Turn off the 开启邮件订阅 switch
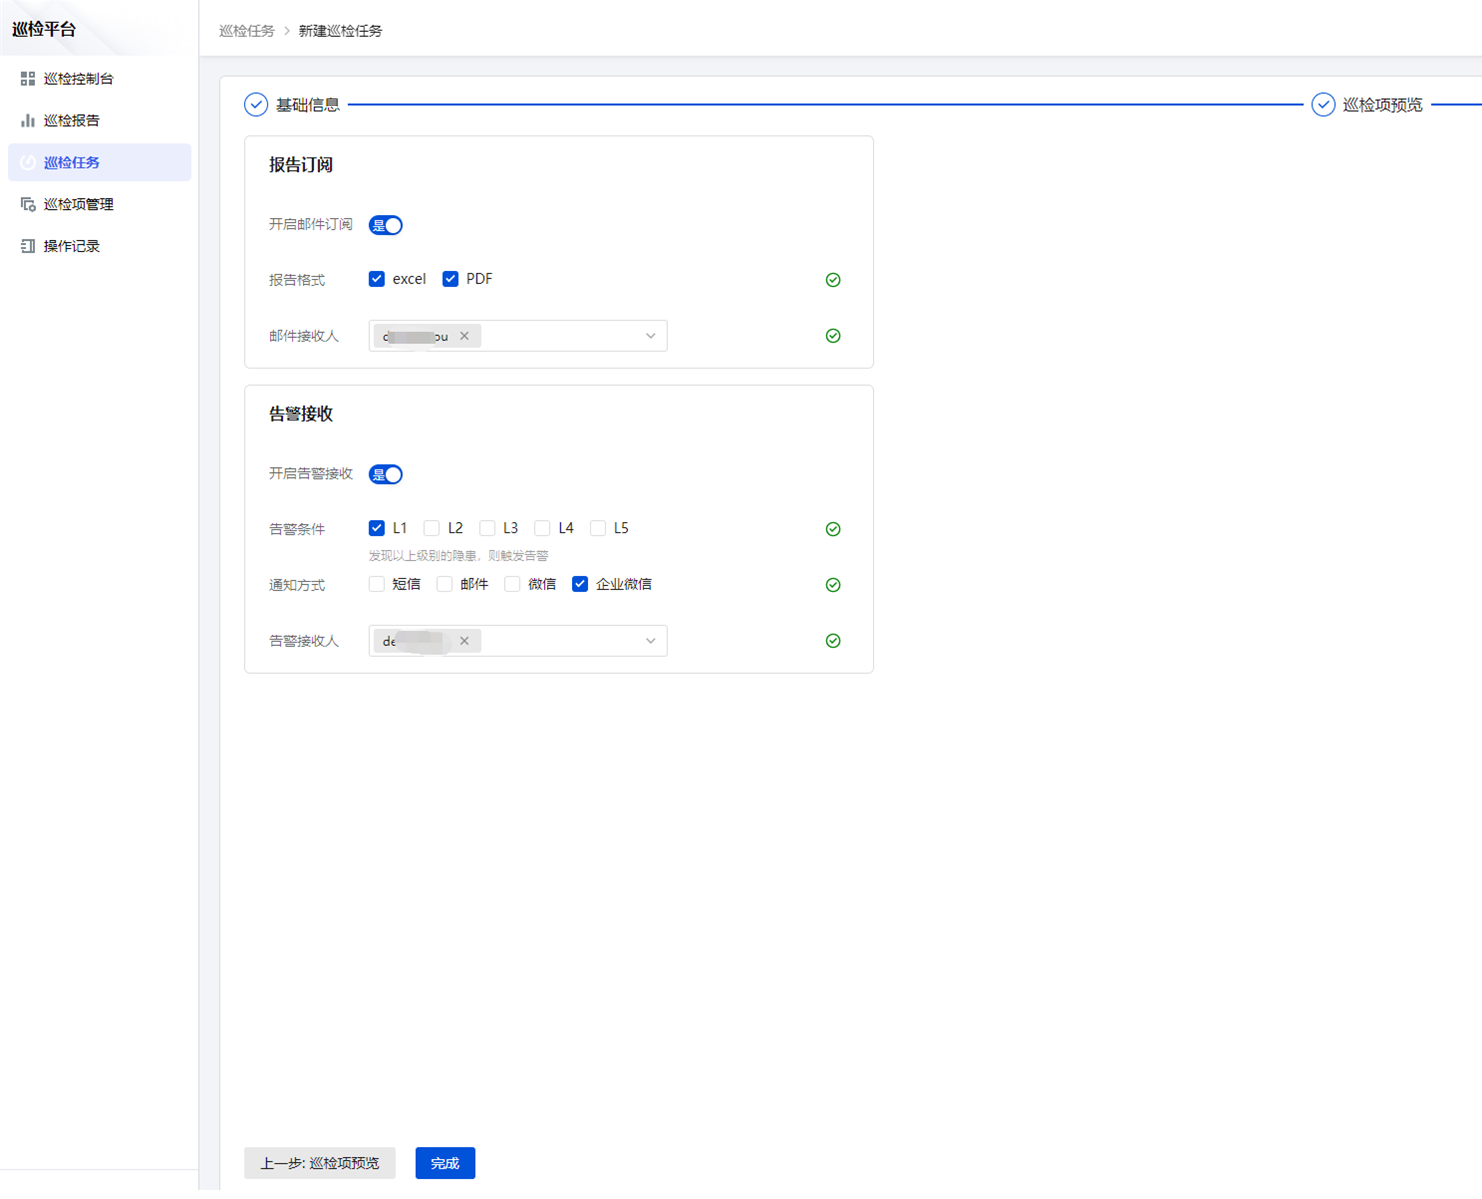The width and height of the screenshot is (1482, 1199). 386,226
